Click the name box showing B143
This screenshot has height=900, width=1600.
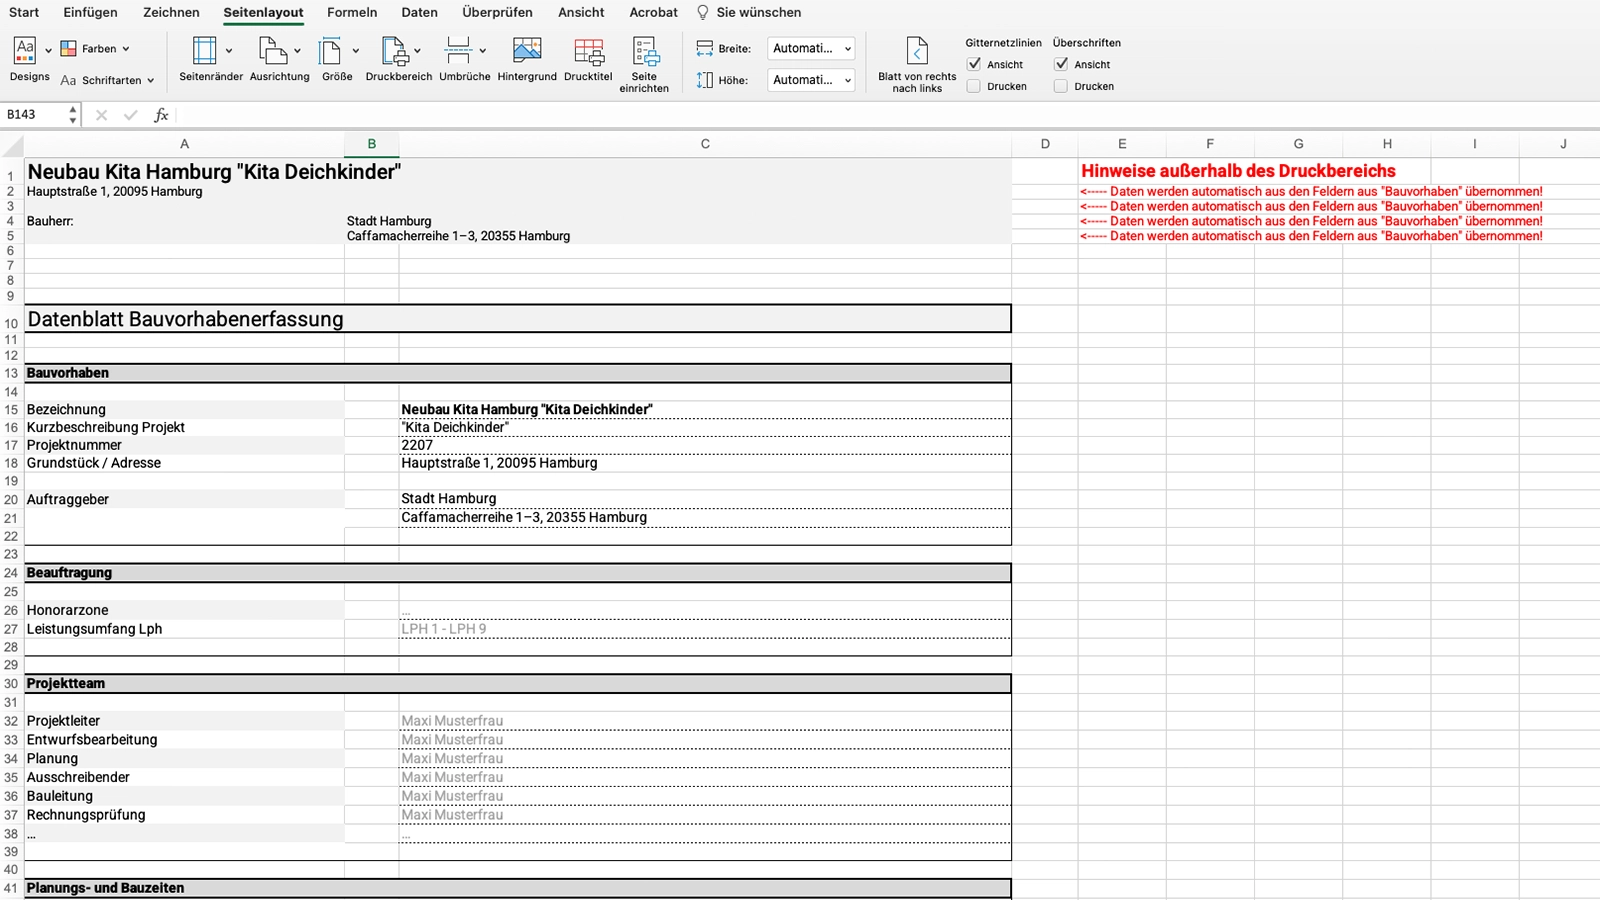34,114
